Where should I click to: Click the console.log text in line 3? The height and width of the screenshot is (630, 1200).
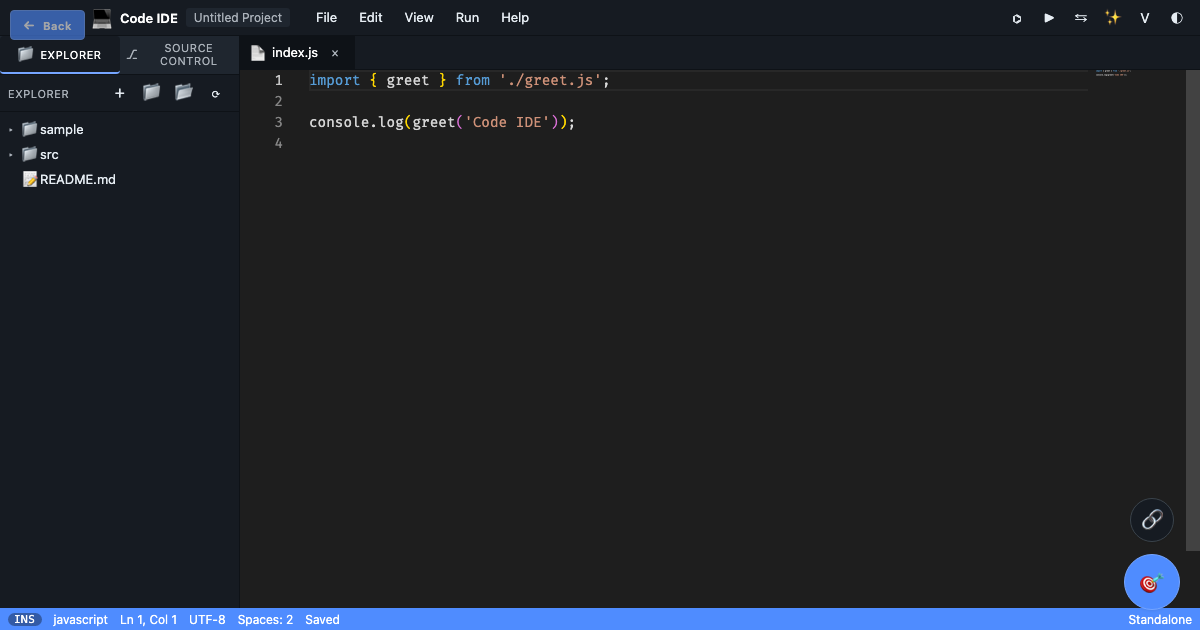click(x=357, y=122)
